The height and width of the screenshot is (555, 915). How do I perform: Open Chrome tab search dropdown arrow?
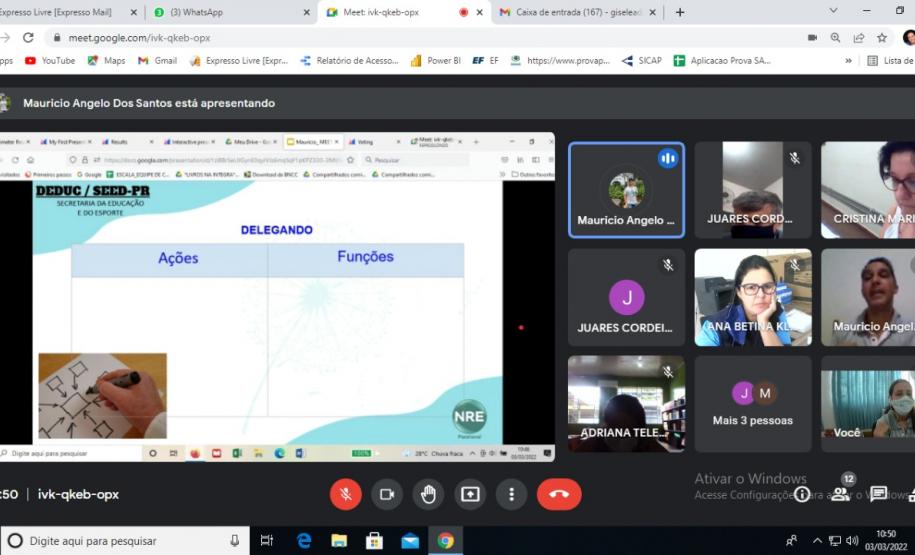(833, 11)
